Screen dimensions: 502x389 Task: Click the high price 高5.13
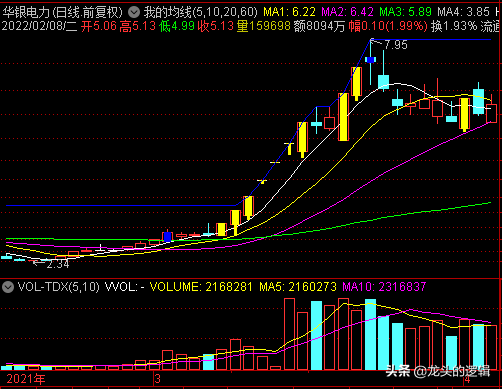click(x=137, y=26)
